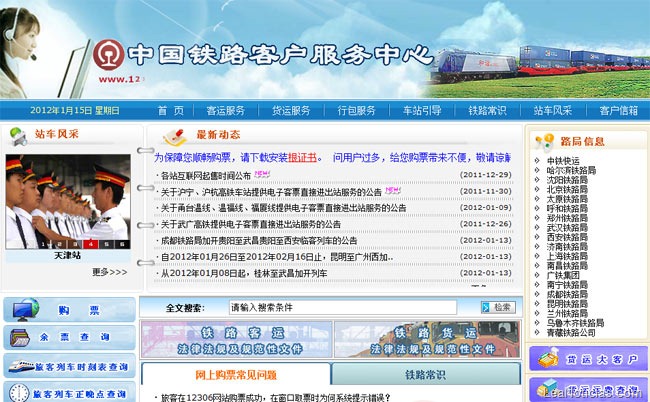Open 货运服务 navigation item
Viewport: 650px width, 402px height.
click(291, 111)
